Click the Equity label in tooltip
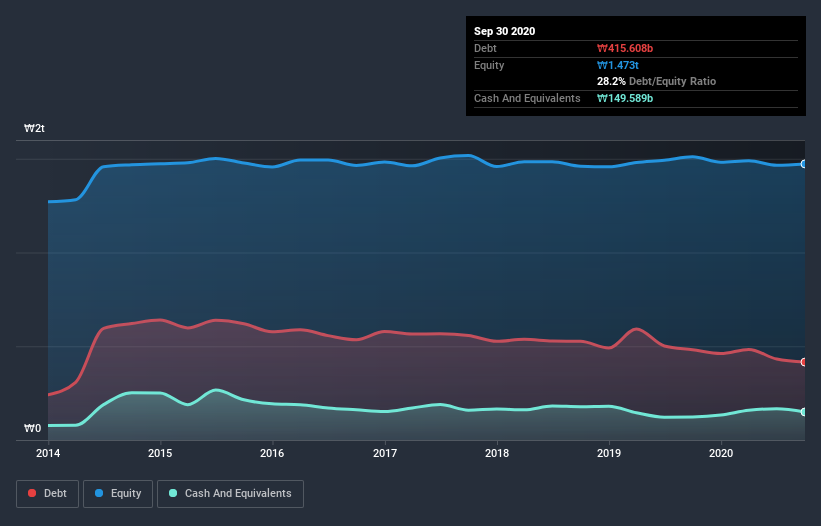The height and width of the screenshot is (526, 821). click(x=489, y=65)
